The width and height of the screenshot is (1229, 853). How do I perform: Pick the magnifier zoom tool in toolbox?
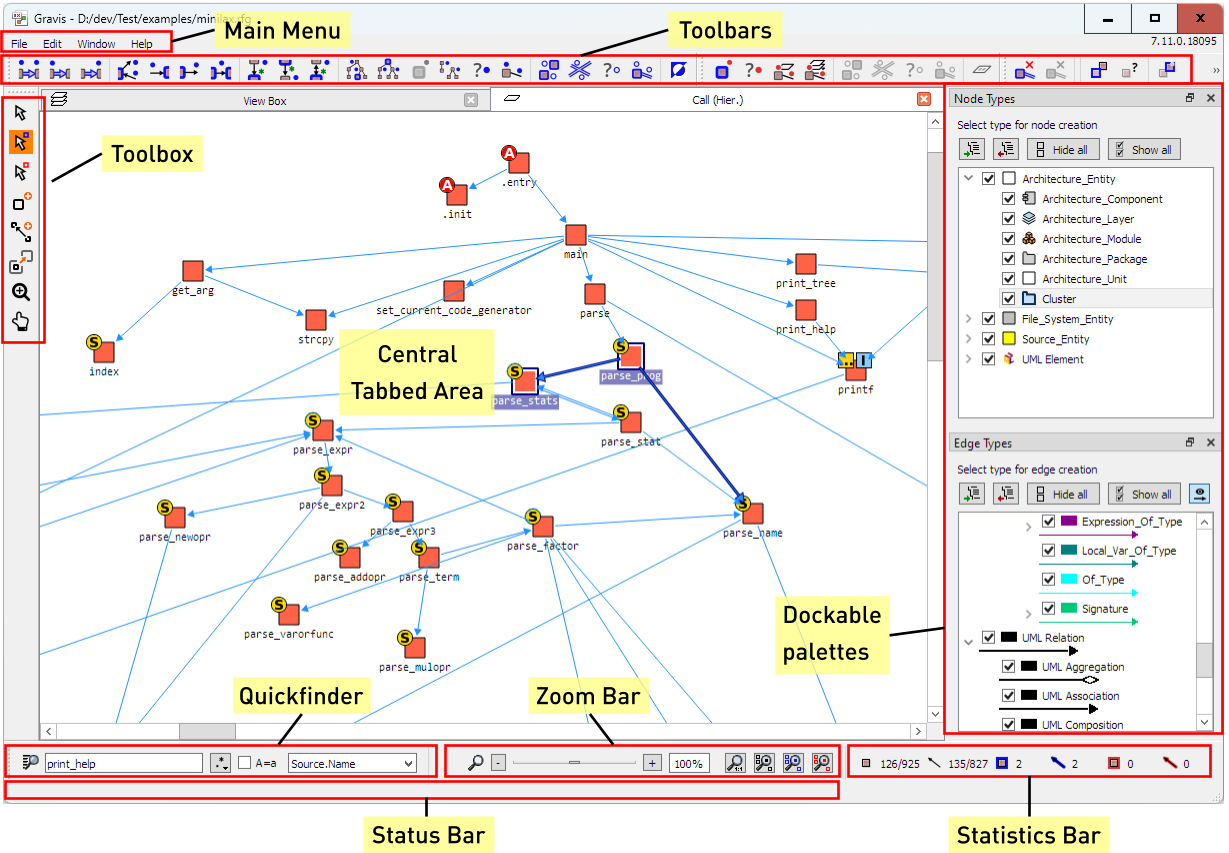click(x=21, y=292)
